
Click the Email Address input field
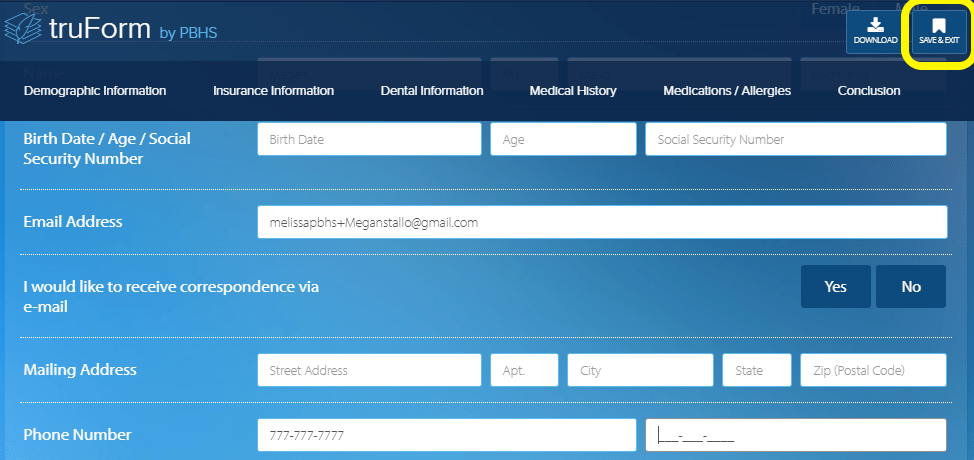603,222
